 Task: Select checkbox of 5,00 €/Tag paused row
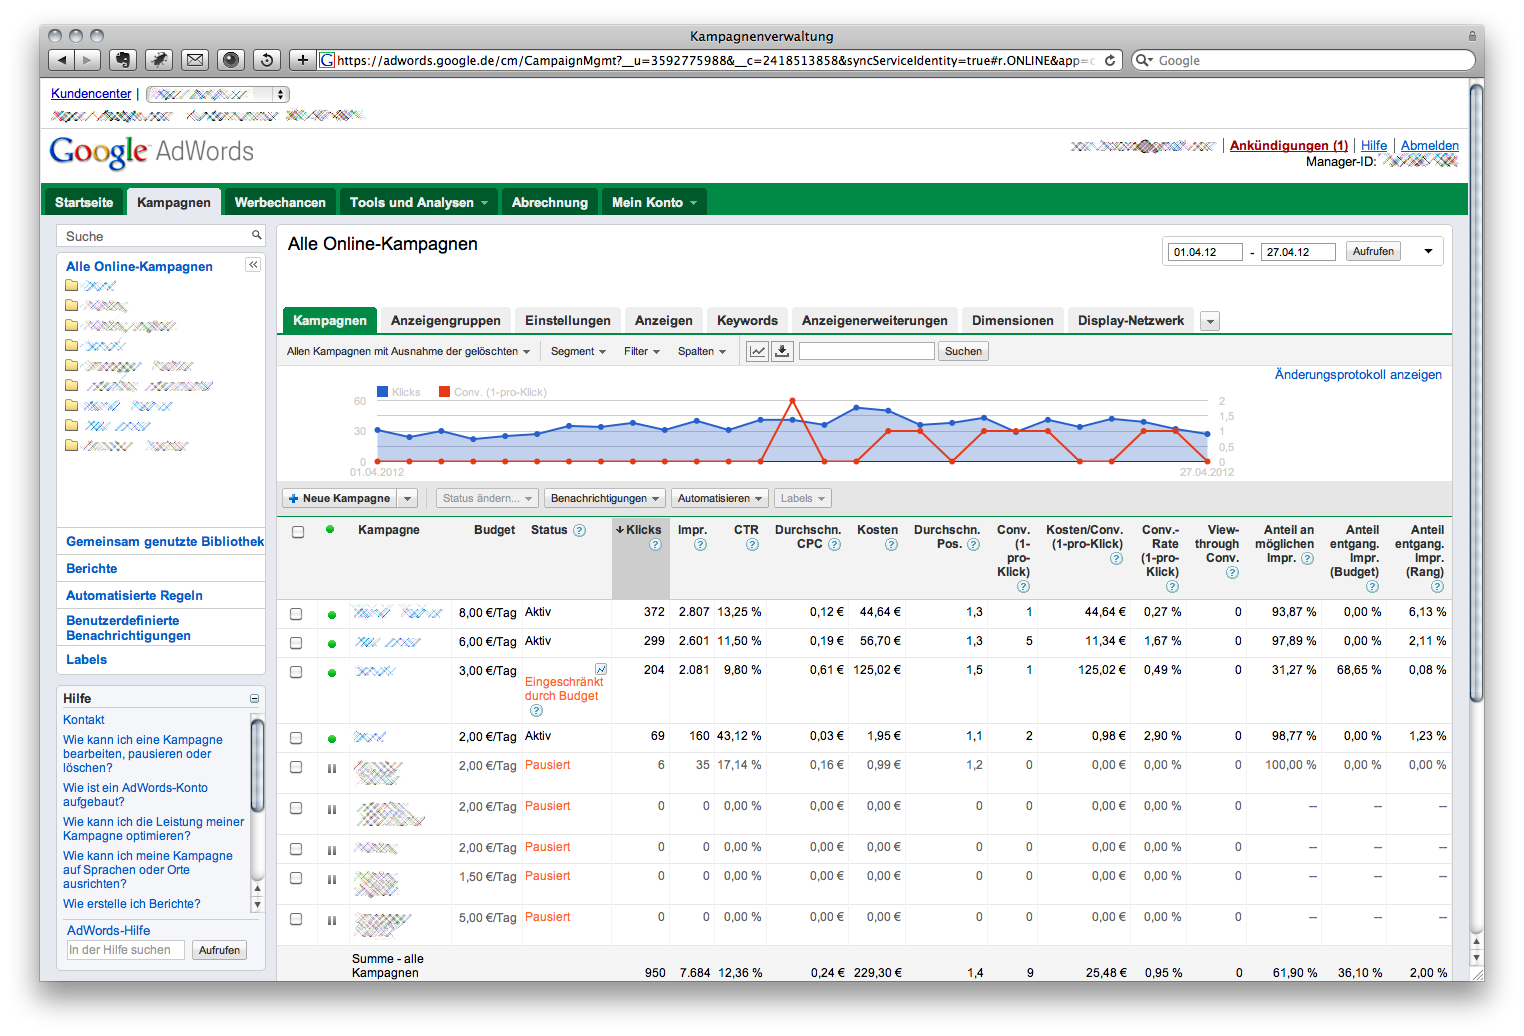pos(296,919)
